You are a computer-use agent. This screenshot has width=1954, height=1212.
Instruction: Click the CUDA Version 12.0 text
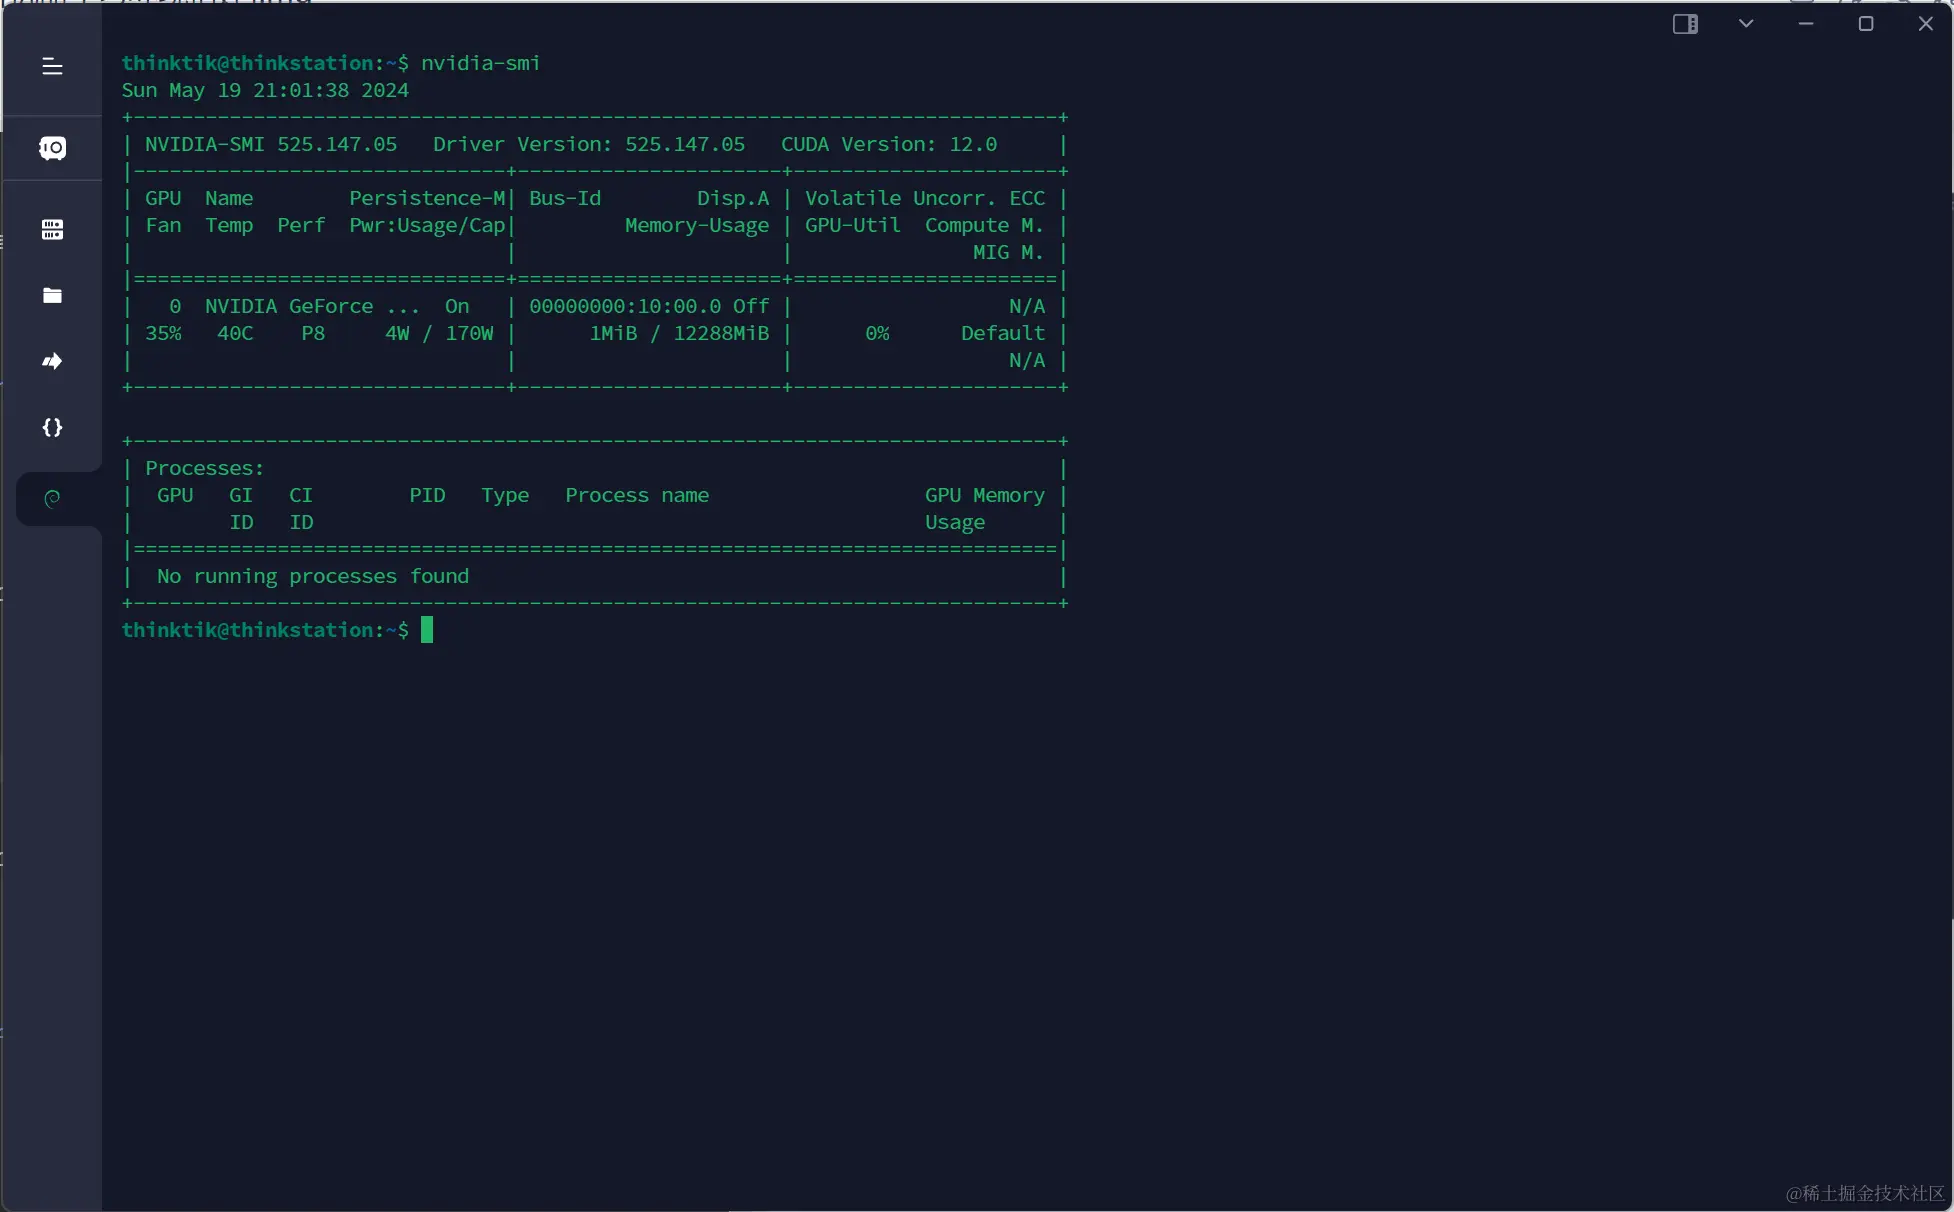(888, 144)
